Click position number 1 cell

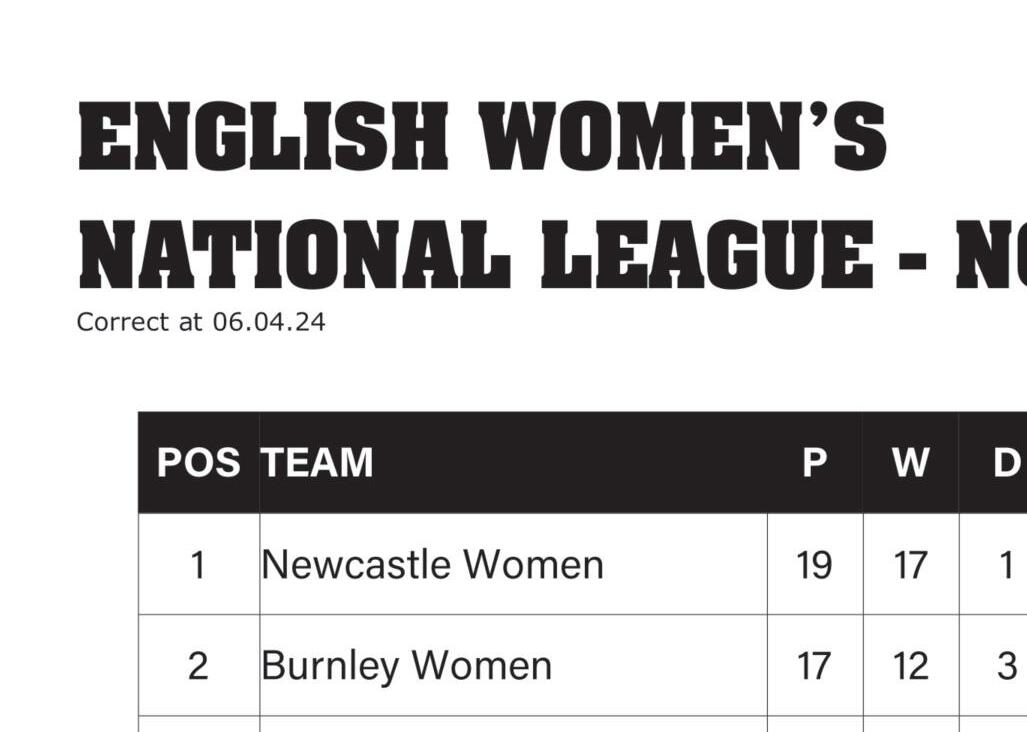coord(198,565)
